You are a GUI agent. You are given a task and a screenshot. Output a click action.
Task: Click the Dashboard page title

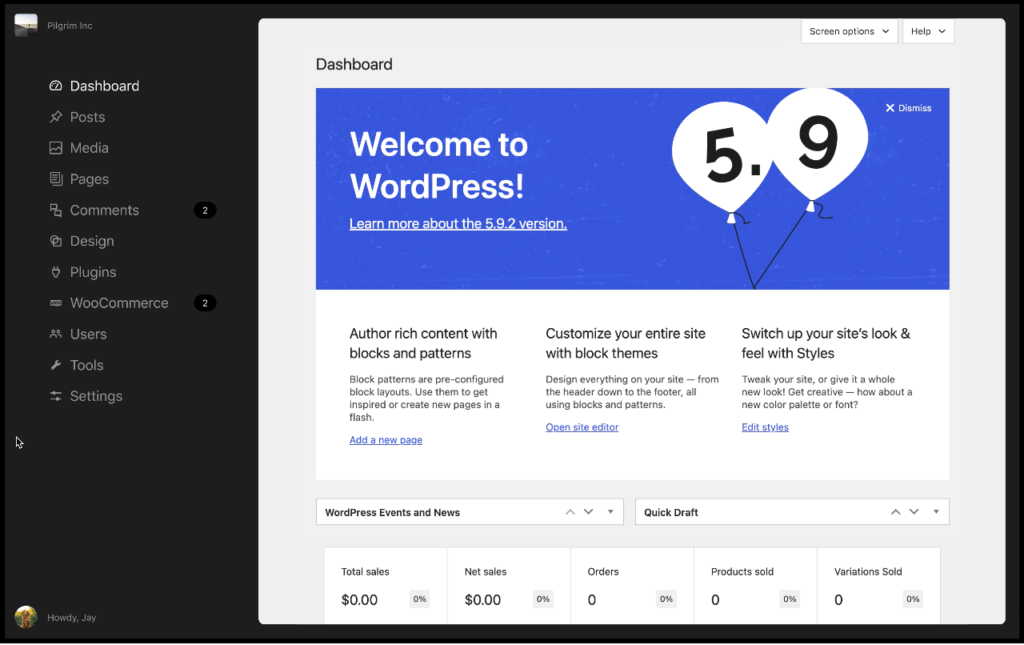point(354,64)
